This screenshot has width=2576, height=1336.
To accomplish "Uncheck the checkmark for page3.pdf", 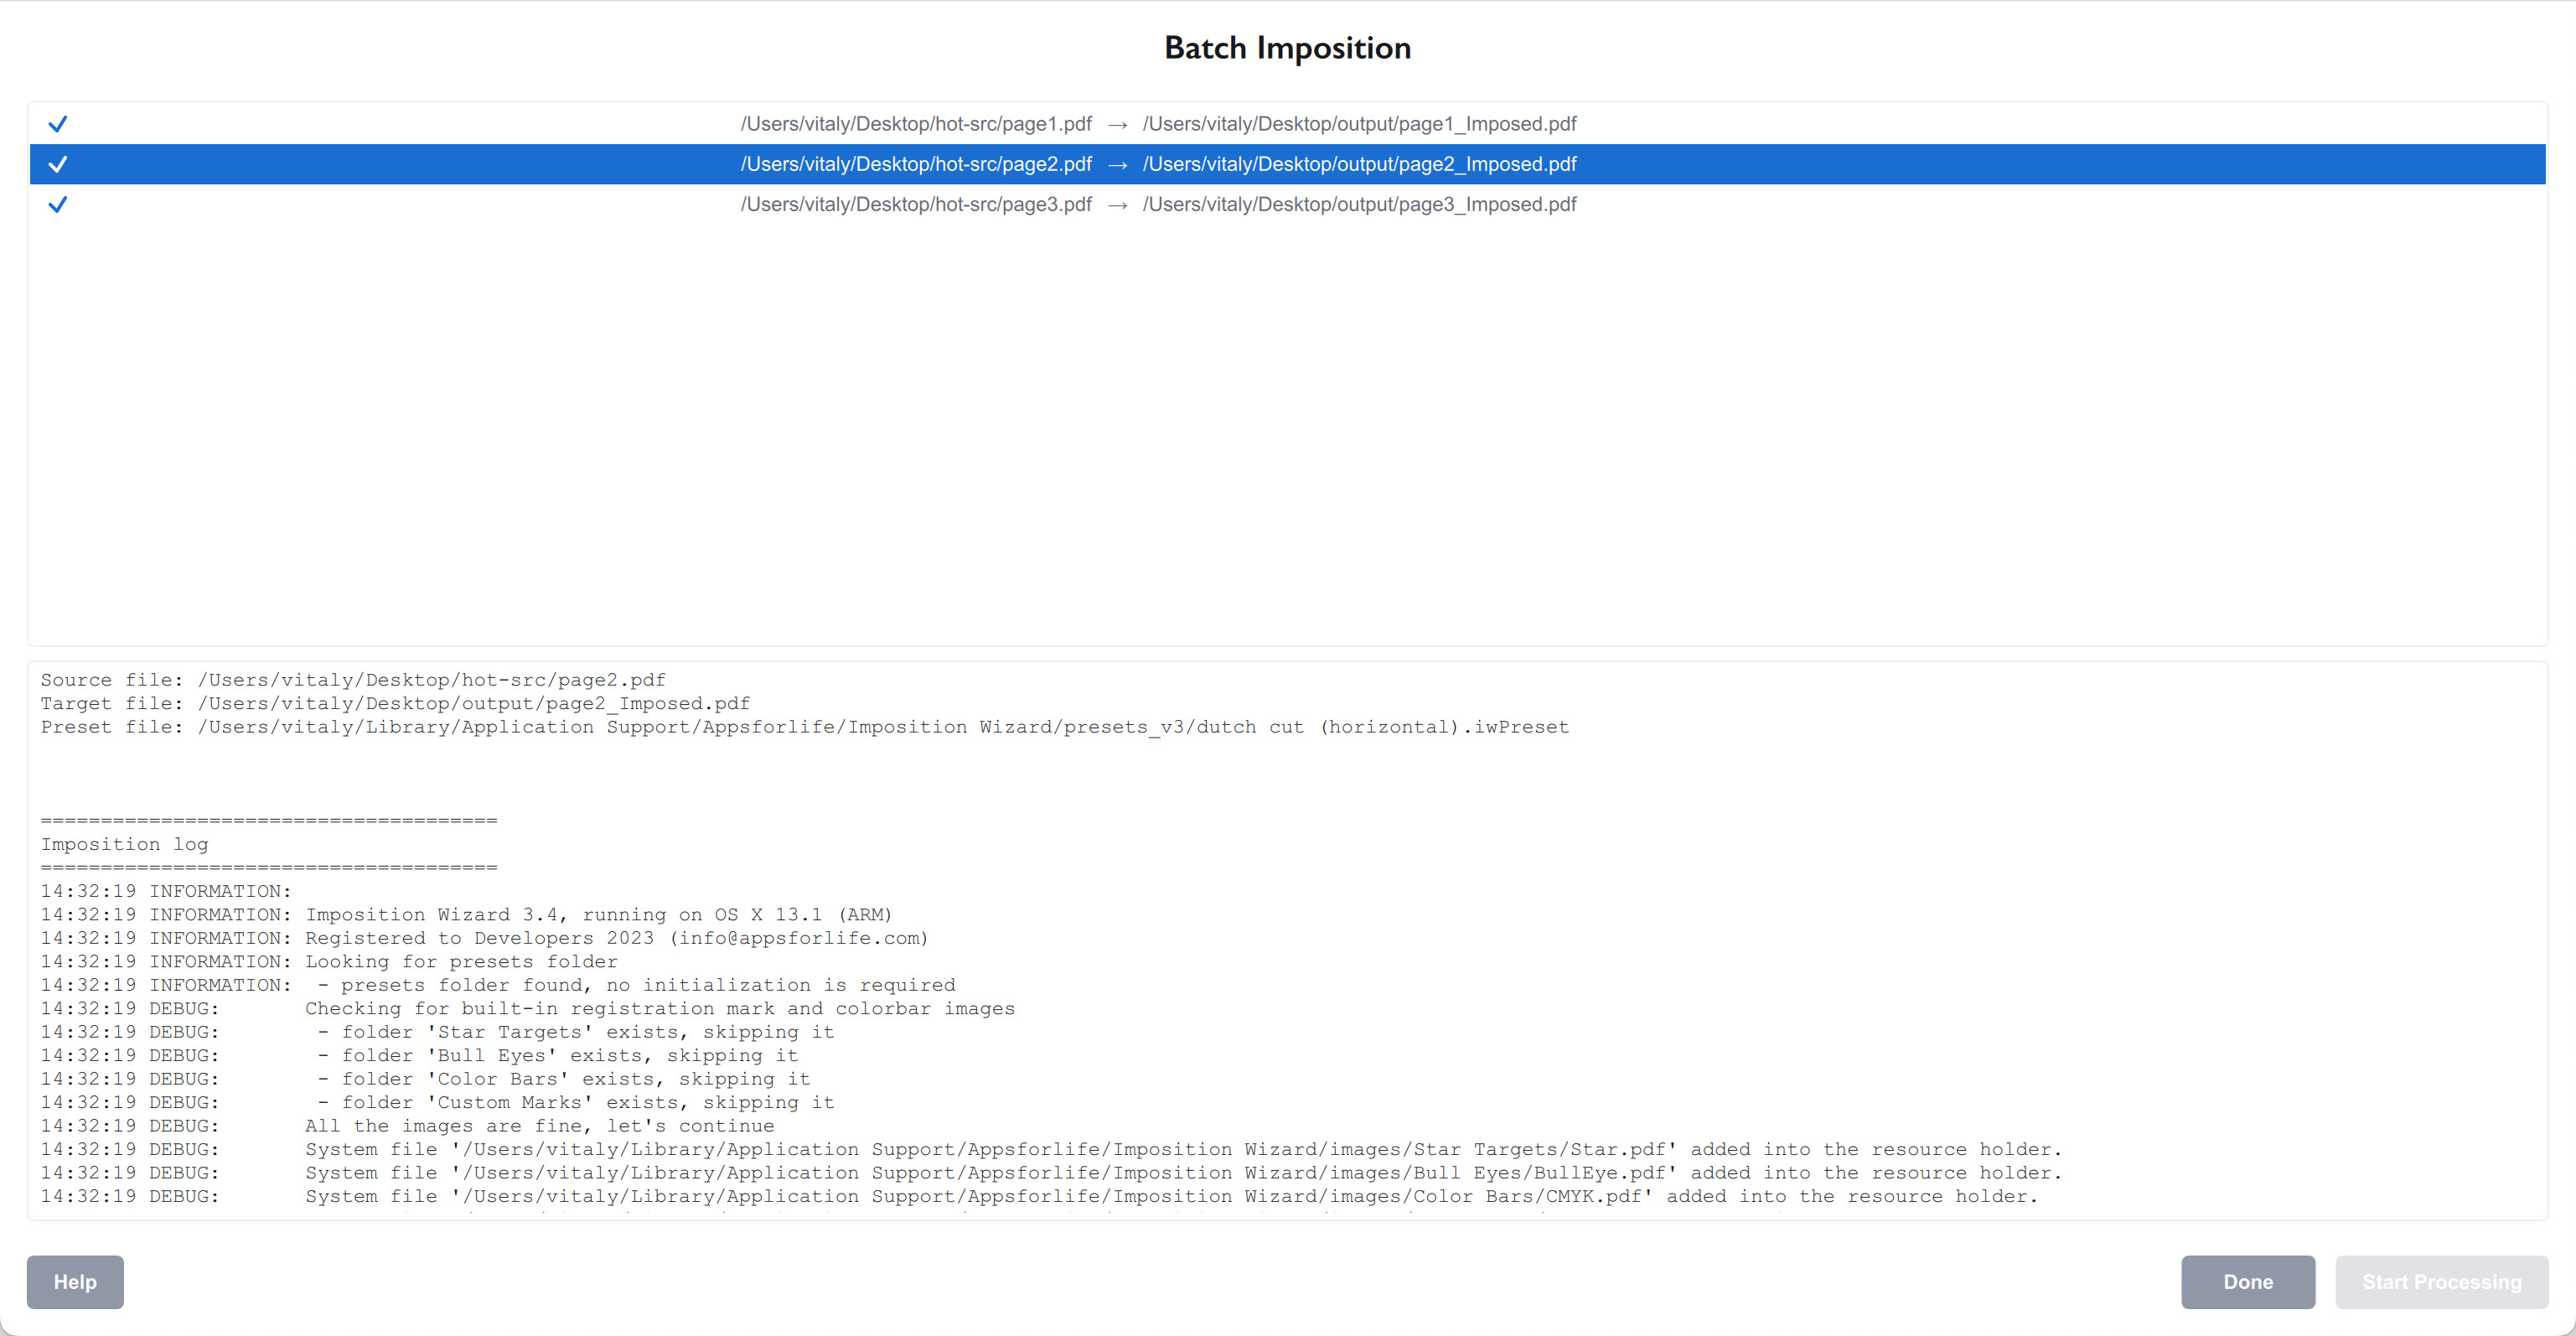I will click(58, 204).
